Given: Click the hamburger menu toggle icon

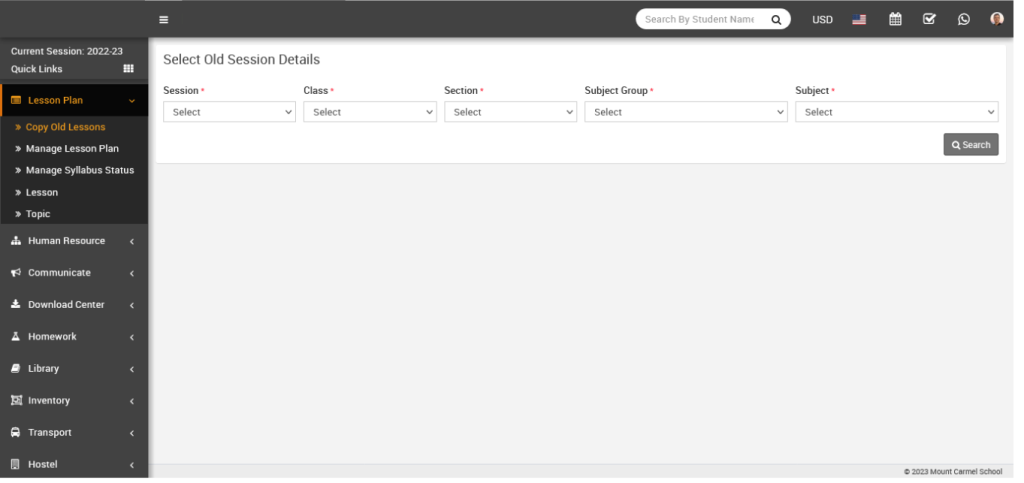Looking at the screenshot, I should pyautogui.click(x=164, y=19).
